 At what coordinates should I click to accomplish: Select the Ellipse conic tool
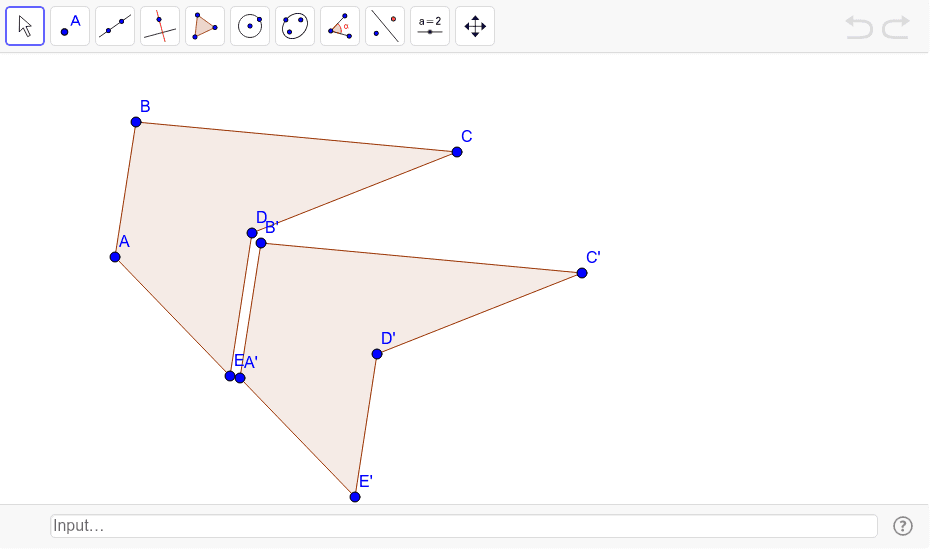pos(295,26)
